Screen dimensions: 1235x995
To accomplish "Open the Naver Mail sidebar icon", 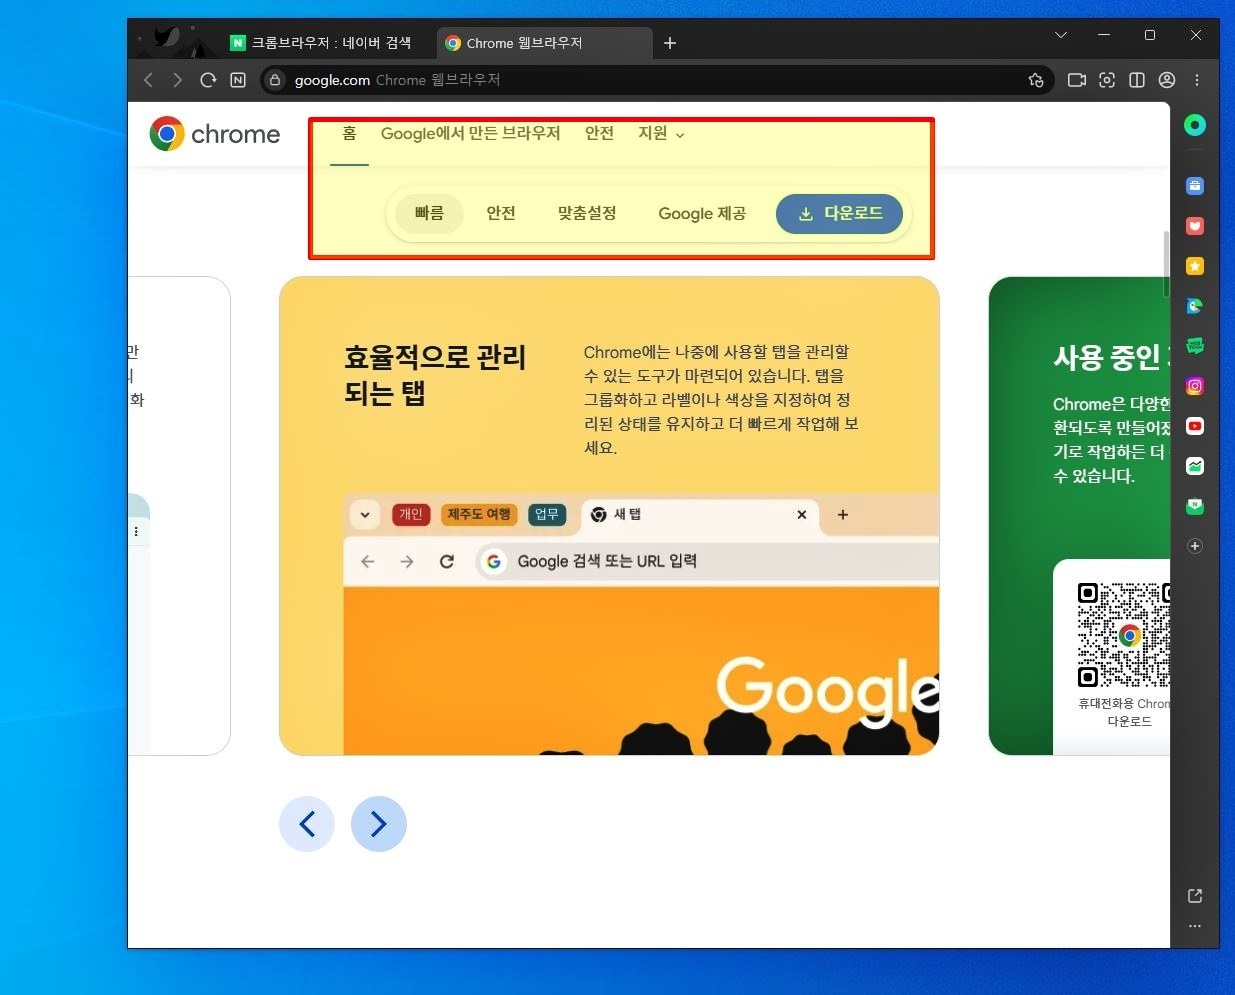I will pyautogui.click(x=1195, y=506).
